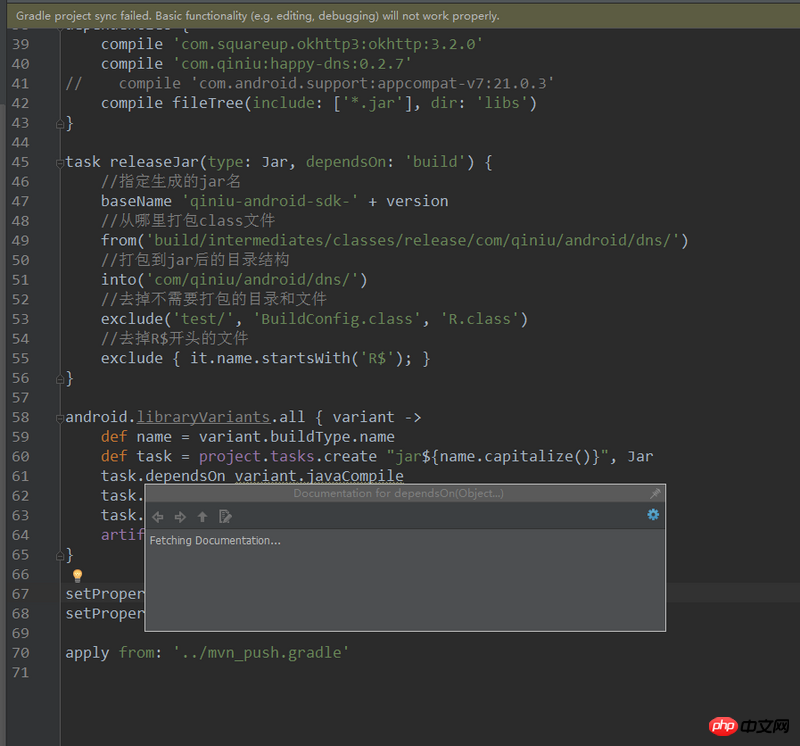Click fold marker at line 43 closing brace
Image resolution: width=800 pixels, height=746 pixels.
(x=60, y=123)
